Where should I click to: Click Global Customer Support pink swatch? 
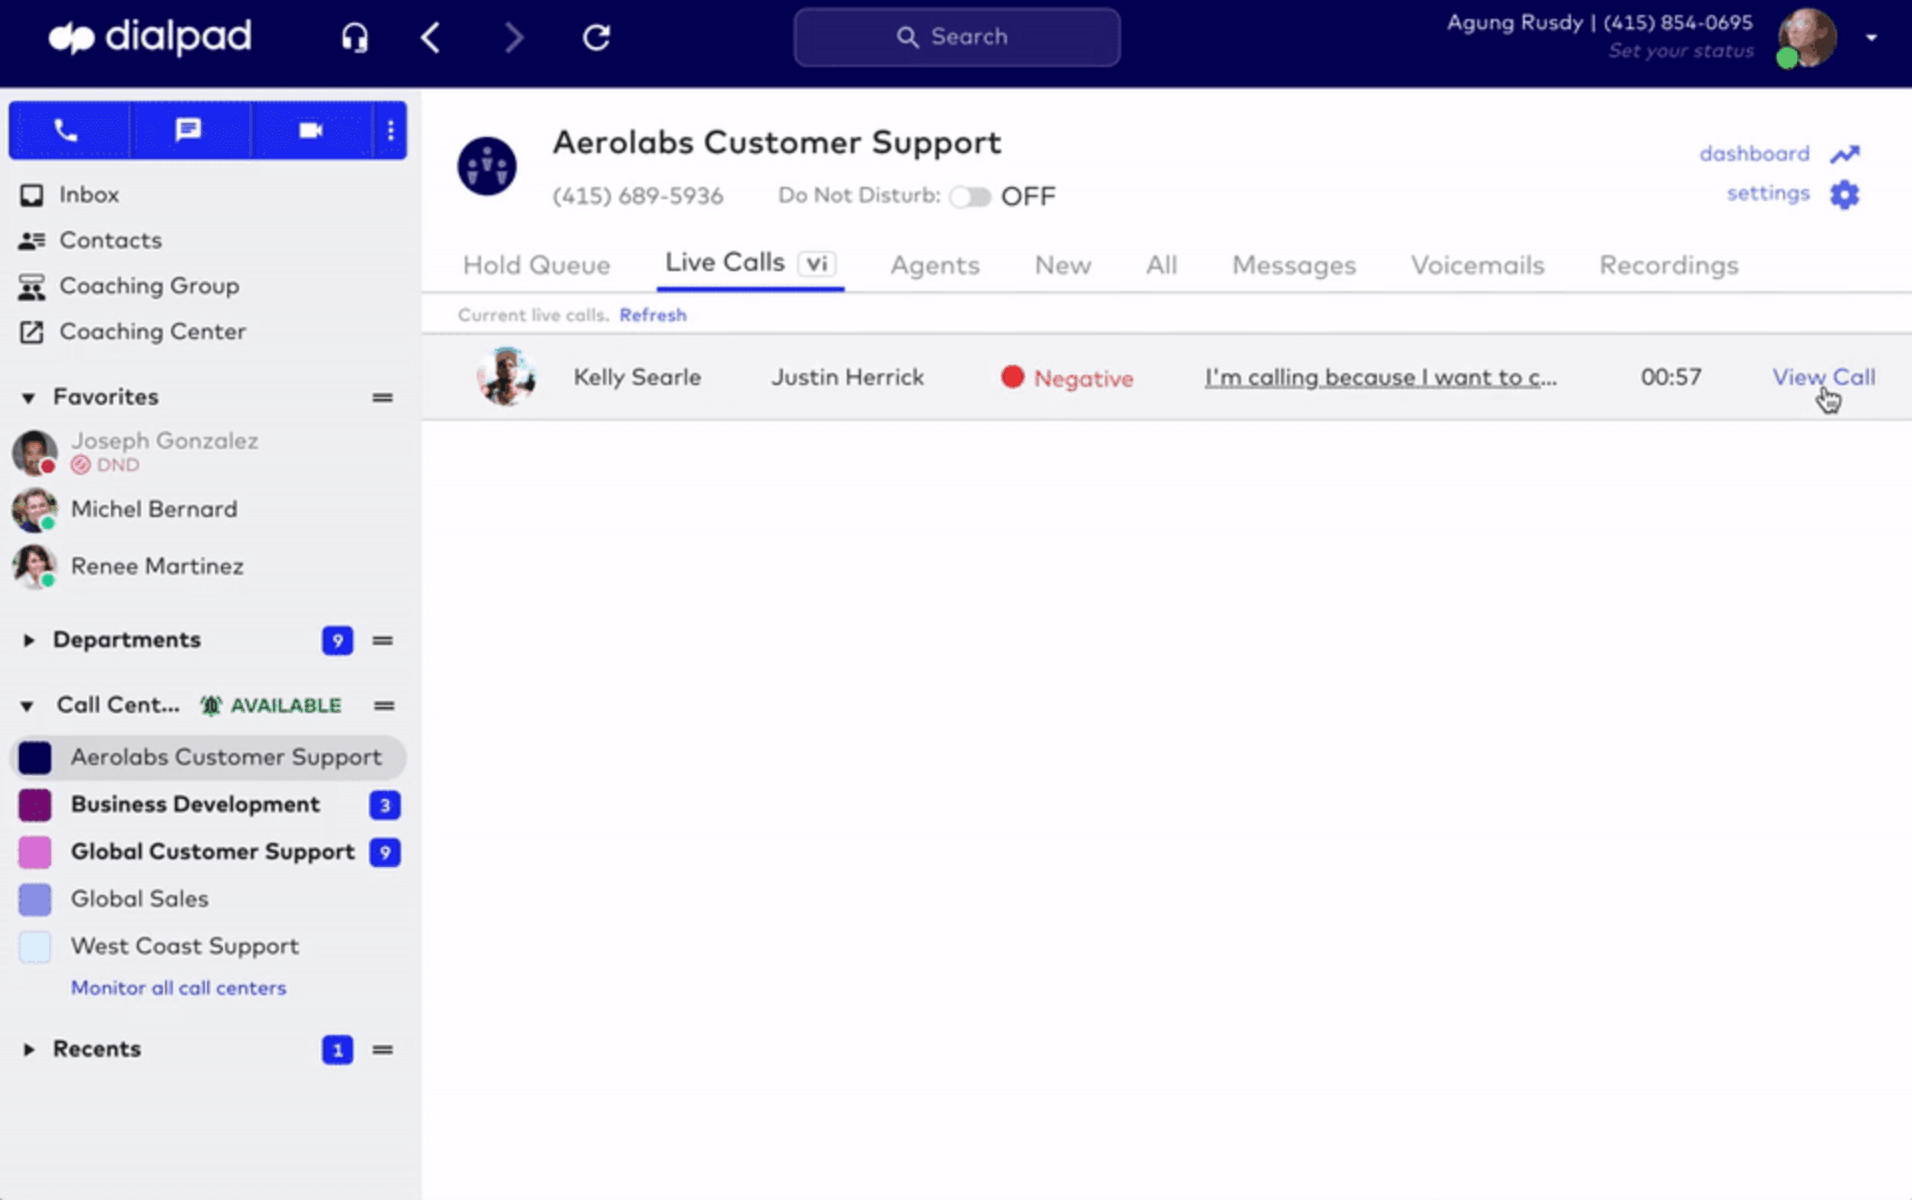(x=35, y=852)
